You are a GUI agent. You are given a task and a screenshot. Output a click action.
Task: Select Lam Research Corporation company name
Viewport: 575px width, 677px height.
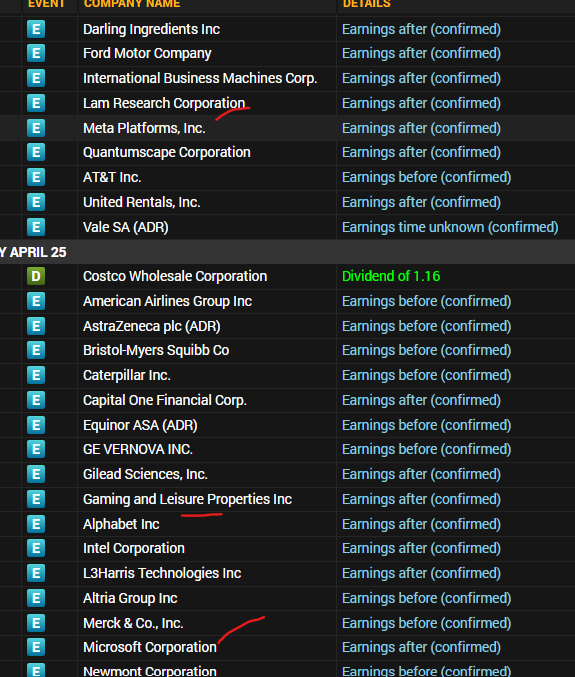tap(164, 104)
